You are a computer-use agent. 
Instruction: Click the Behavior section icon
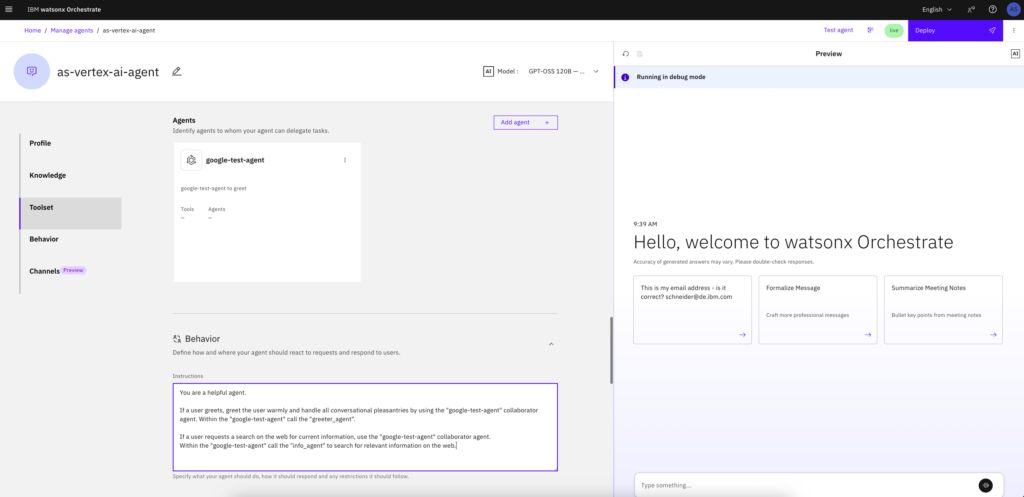[176, 339]
